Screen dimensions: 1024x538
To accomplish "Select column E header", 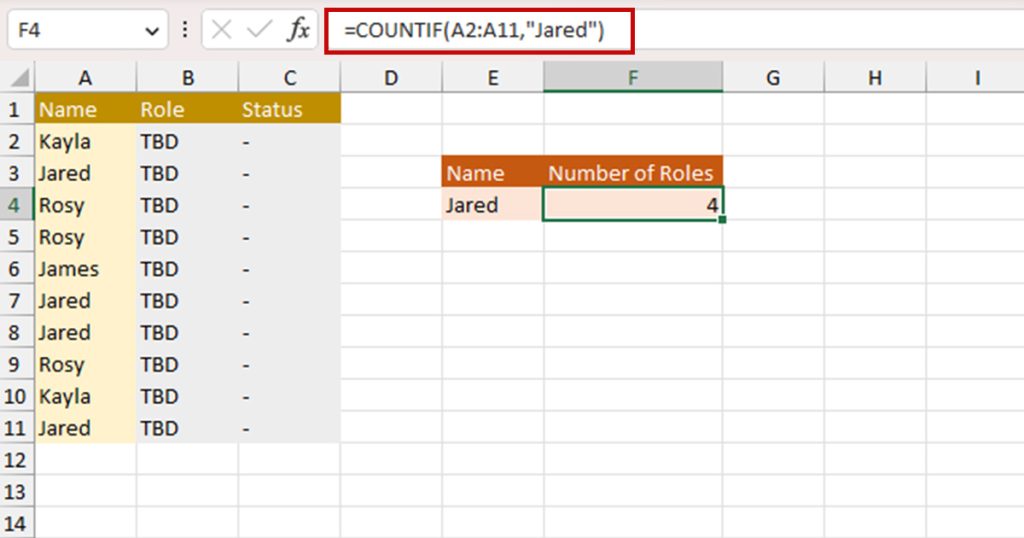I will click(493, 78).
